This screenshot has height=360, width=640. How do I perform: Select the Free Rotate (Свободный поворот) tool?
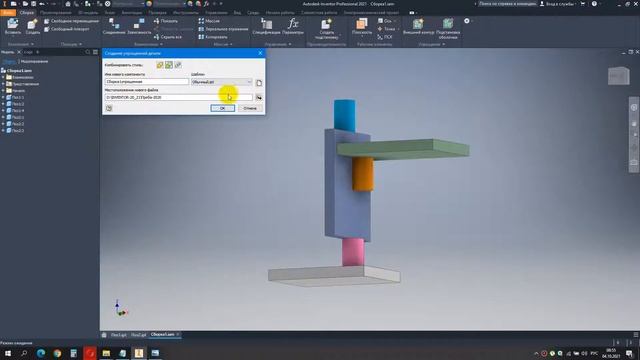click(67, 29)
